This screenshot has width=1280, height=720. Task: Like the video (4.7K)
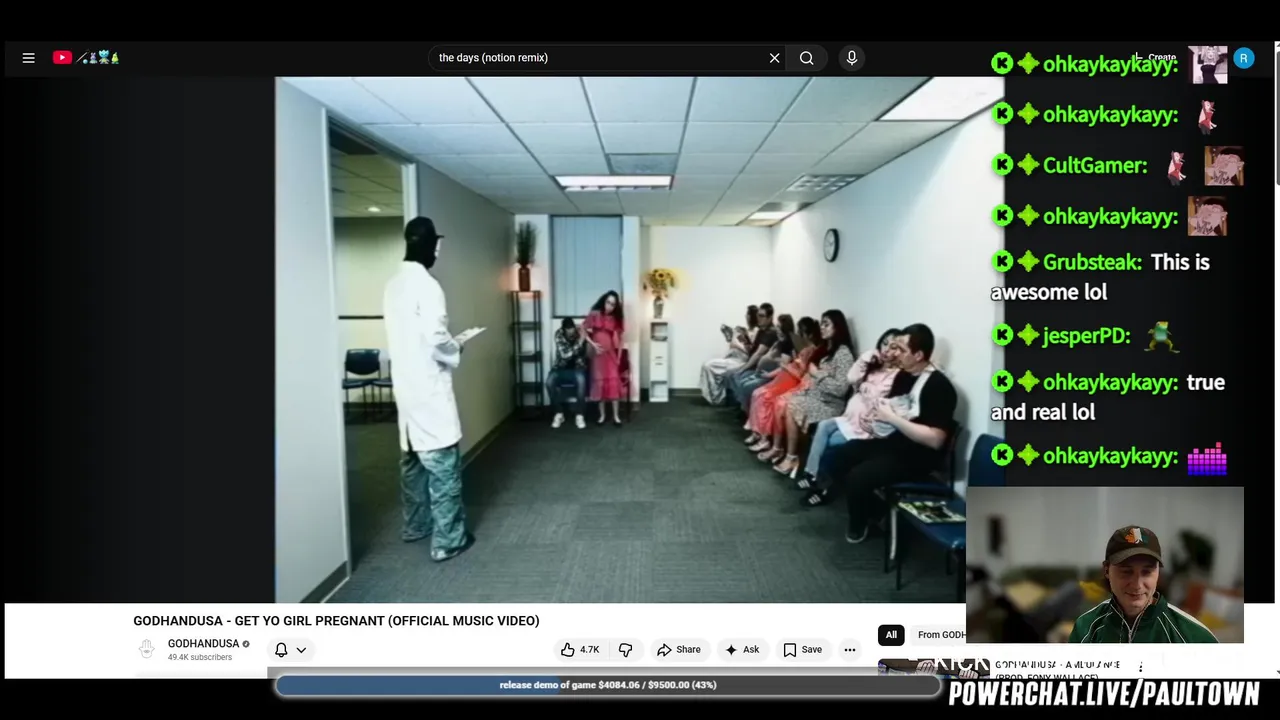(x=580, y=650)
